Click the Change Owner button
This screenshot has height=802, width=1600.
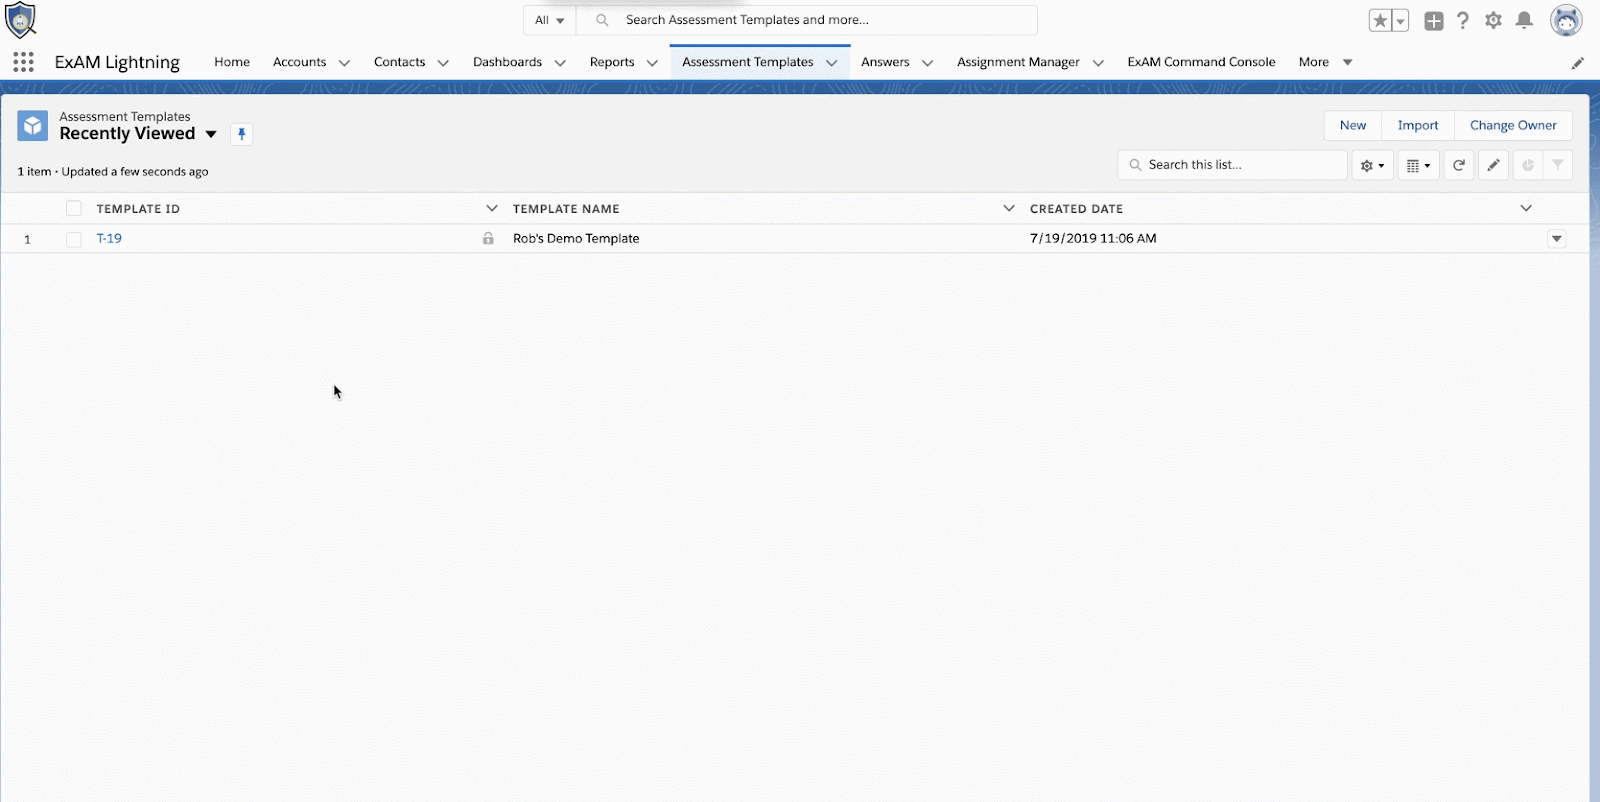(x=1513, y=125)
